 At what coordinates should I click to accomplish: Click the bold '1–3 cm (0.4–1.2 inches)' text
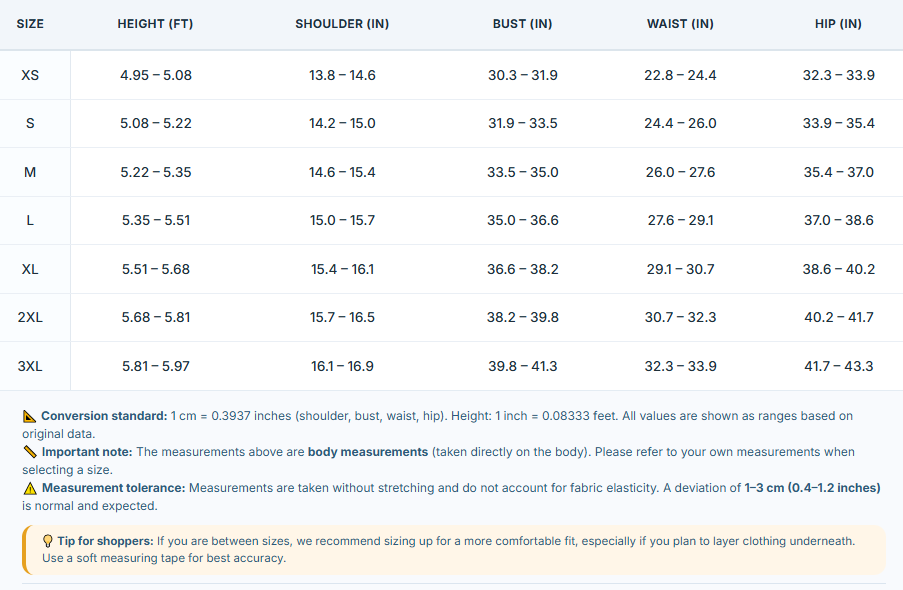point(812,488)
